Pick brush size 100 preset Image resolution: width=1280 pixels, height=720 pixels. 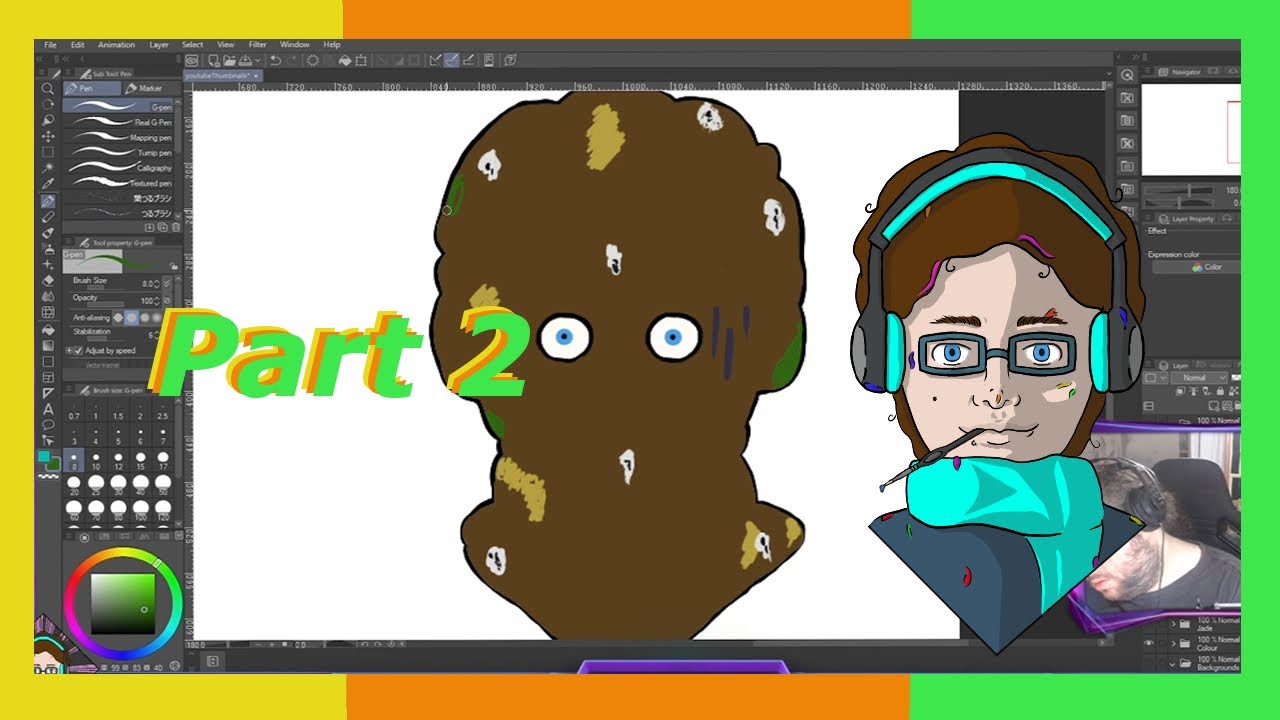click(x=140, y=512)
